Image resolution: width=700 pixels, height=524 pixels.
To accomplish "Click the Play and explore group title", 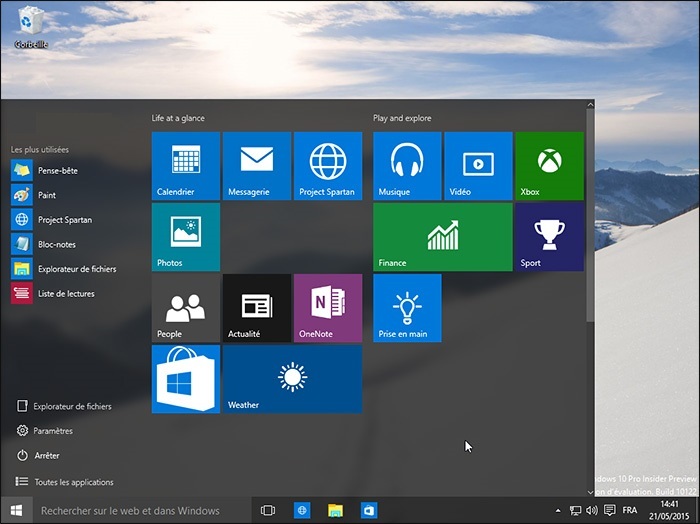I will tap(402, 118).
